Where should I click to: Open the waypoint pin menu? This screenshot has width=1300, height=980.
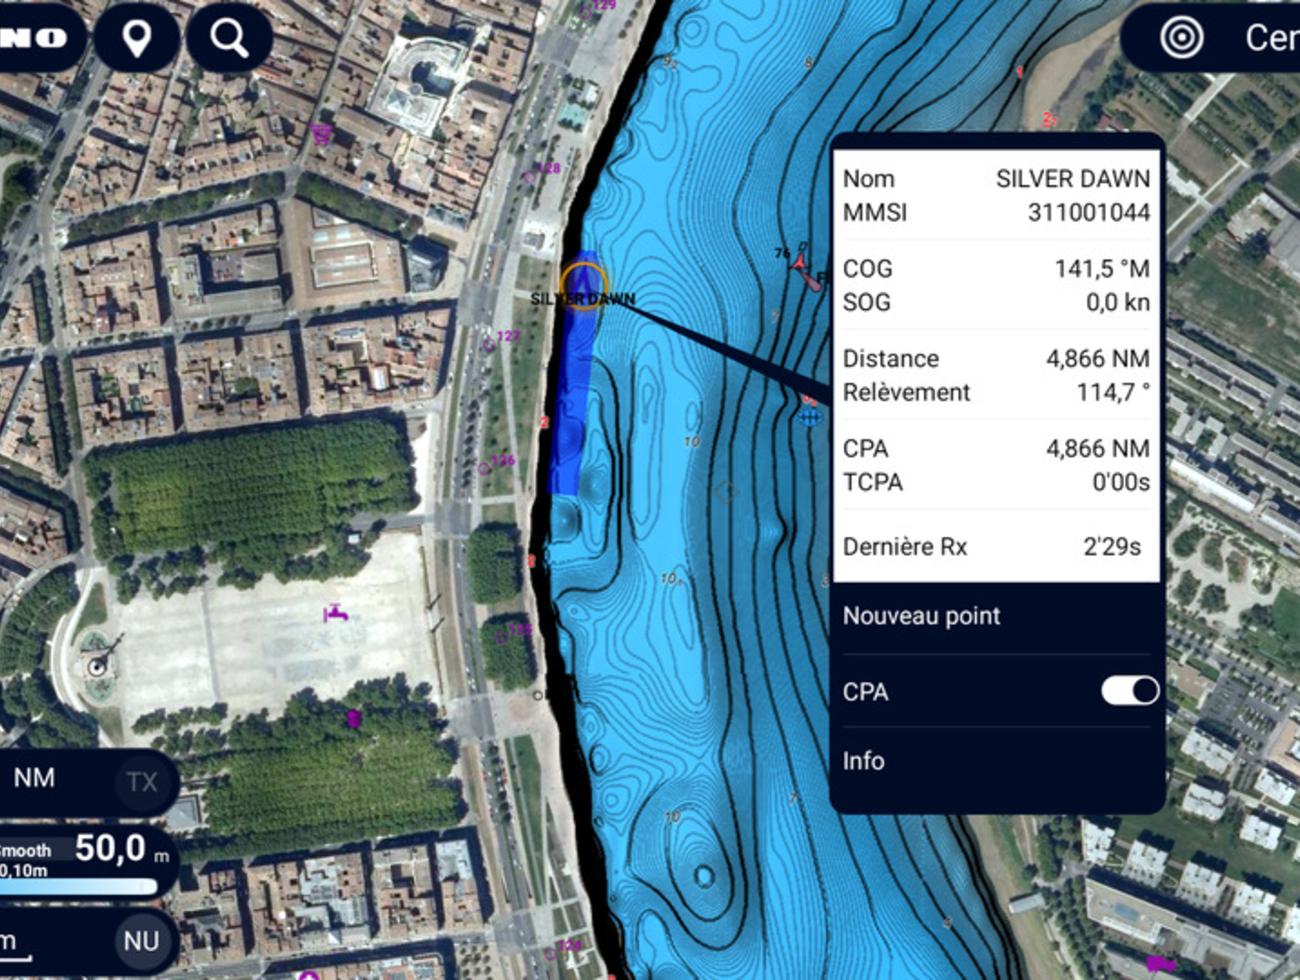[136, 38]
